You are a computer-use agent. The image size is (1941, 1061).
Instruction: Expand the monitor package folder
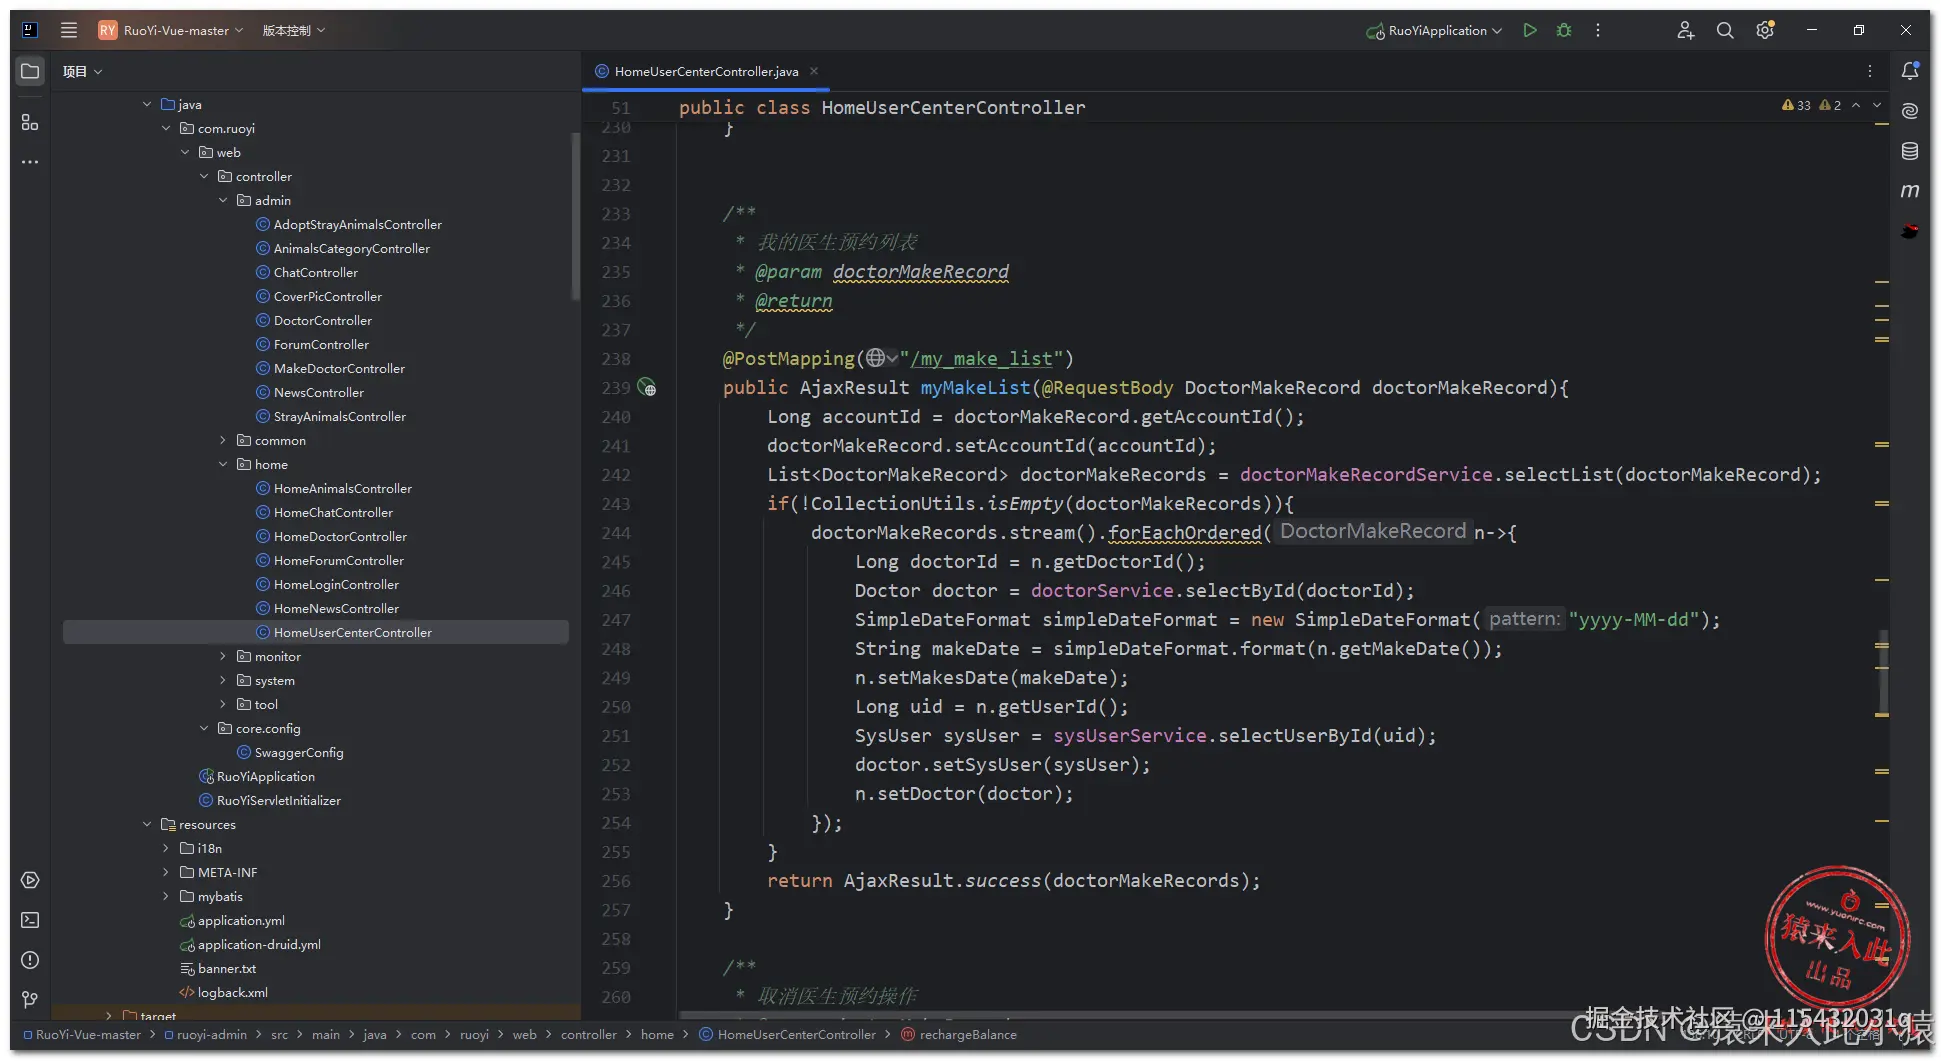tap(223, 657)
